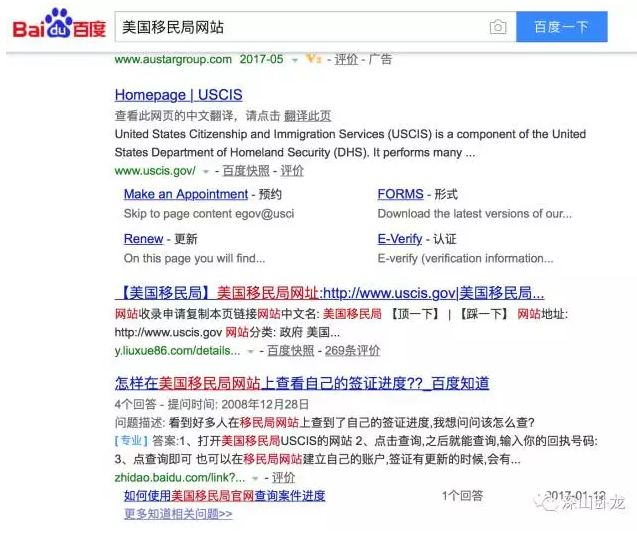Expand dropdown arrow beside y.liuxue86.com/details
This screenshot has height=541, width=637.
click(x=251, y=351)
